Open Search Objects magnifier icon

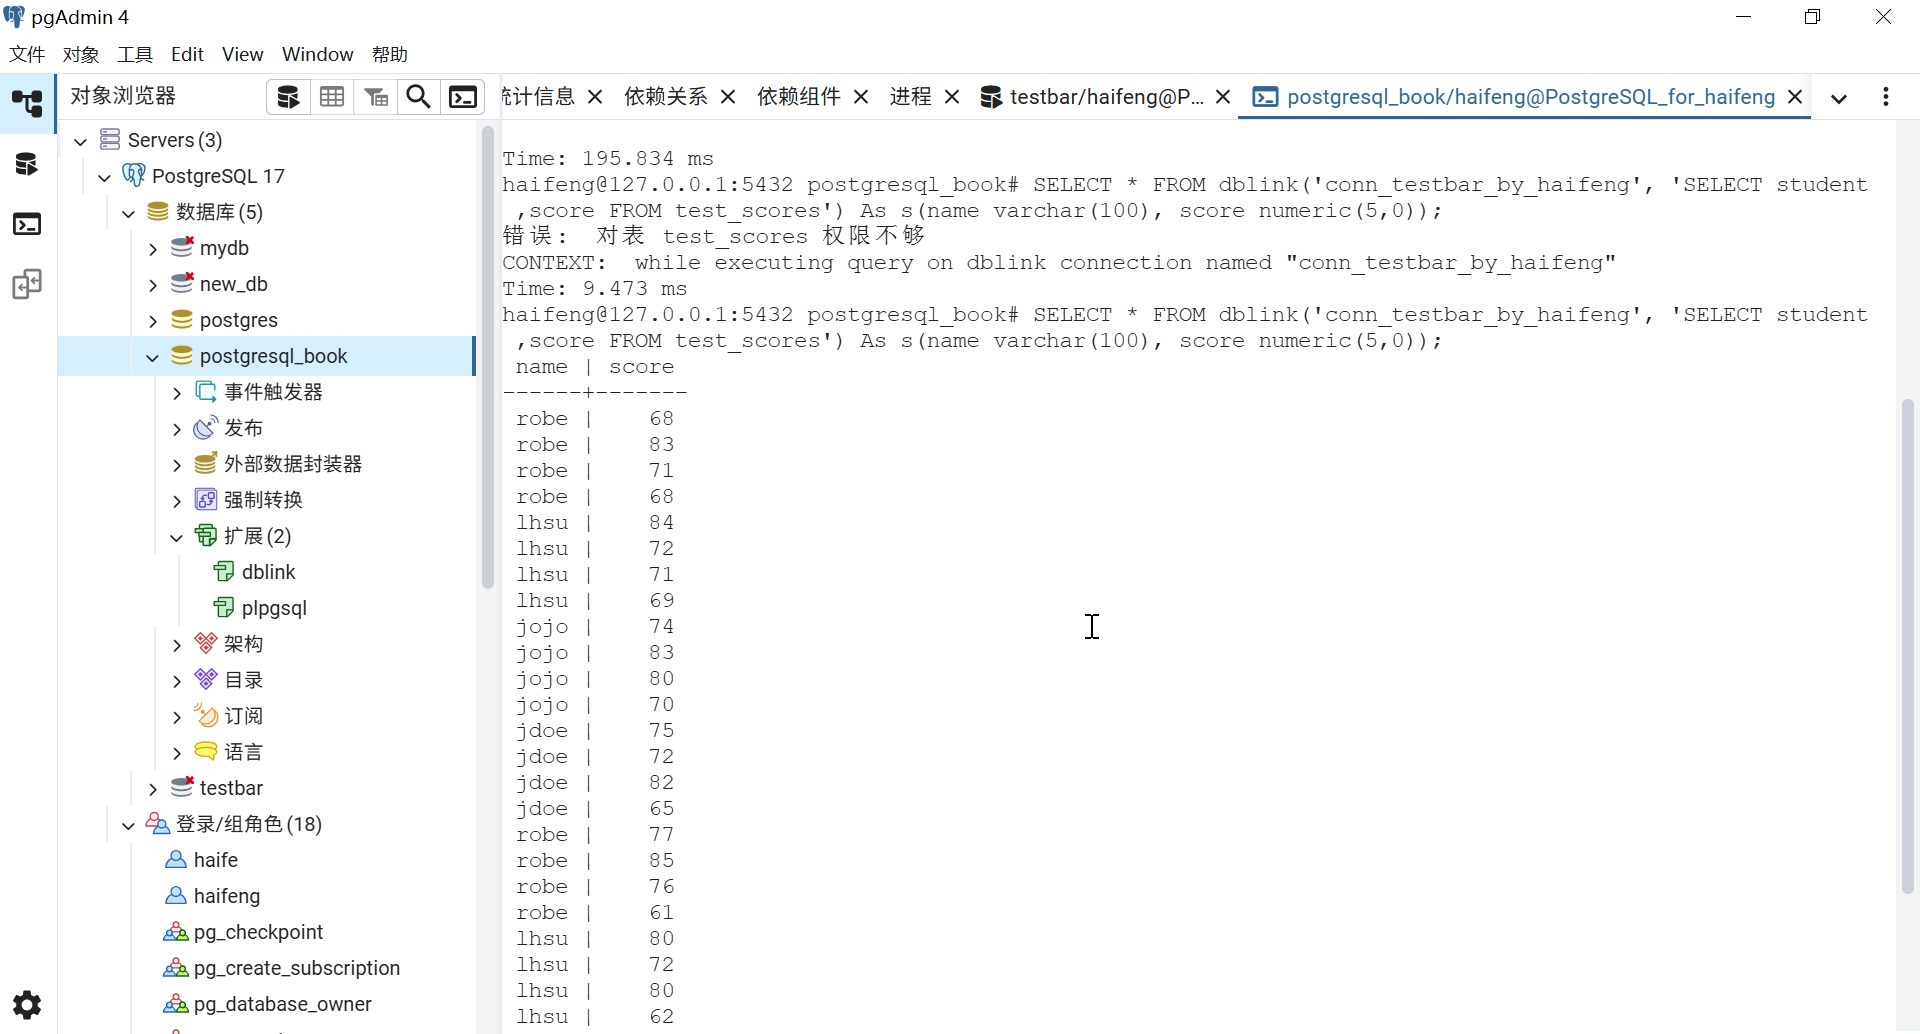[x=419, y=97]
